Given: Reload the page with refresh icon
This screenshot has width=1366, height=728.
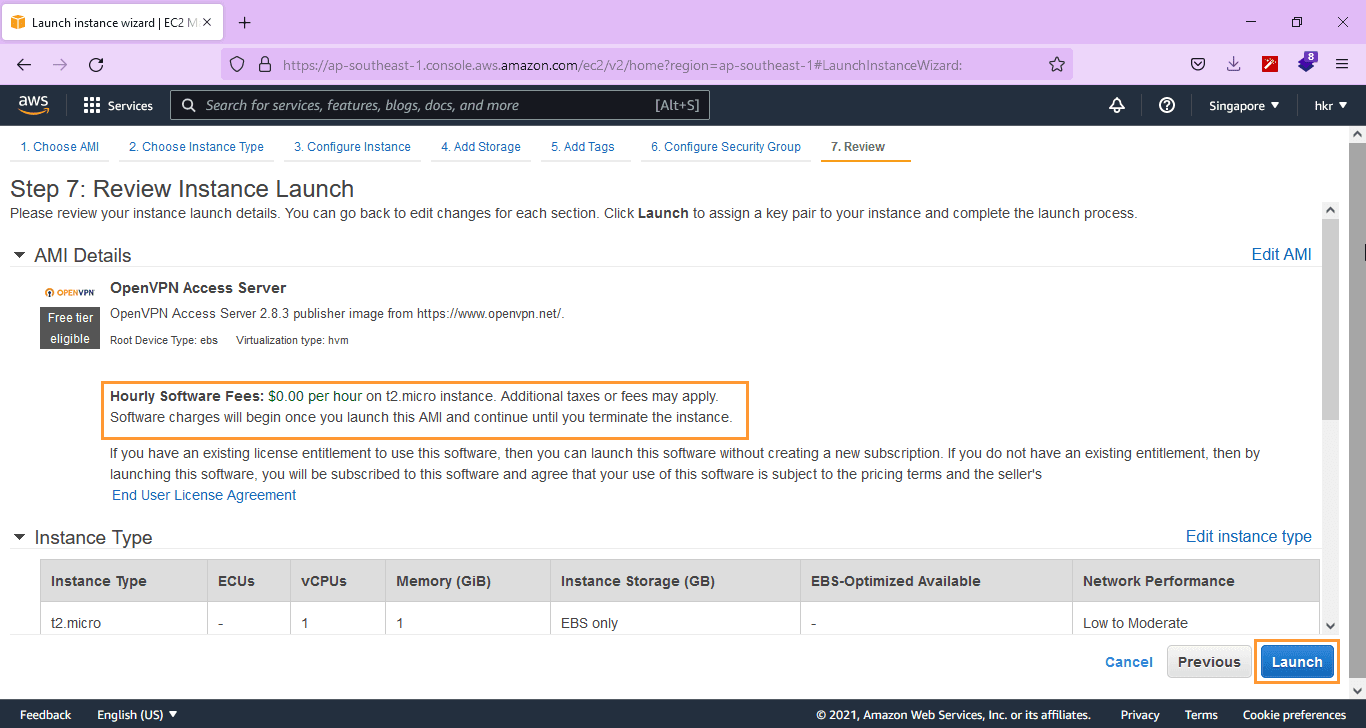Looking at the screenshot, I should (96, 65).
